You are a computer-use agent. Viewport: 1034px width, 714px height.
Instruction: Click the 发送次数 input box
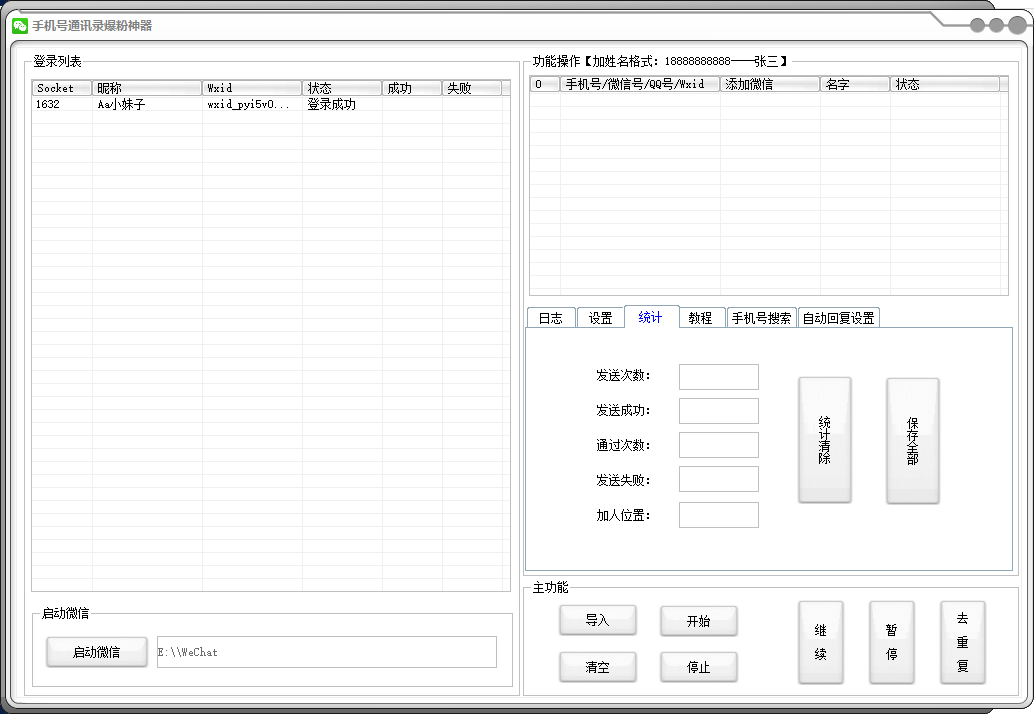pyautogui.click(x=718, y=377)
